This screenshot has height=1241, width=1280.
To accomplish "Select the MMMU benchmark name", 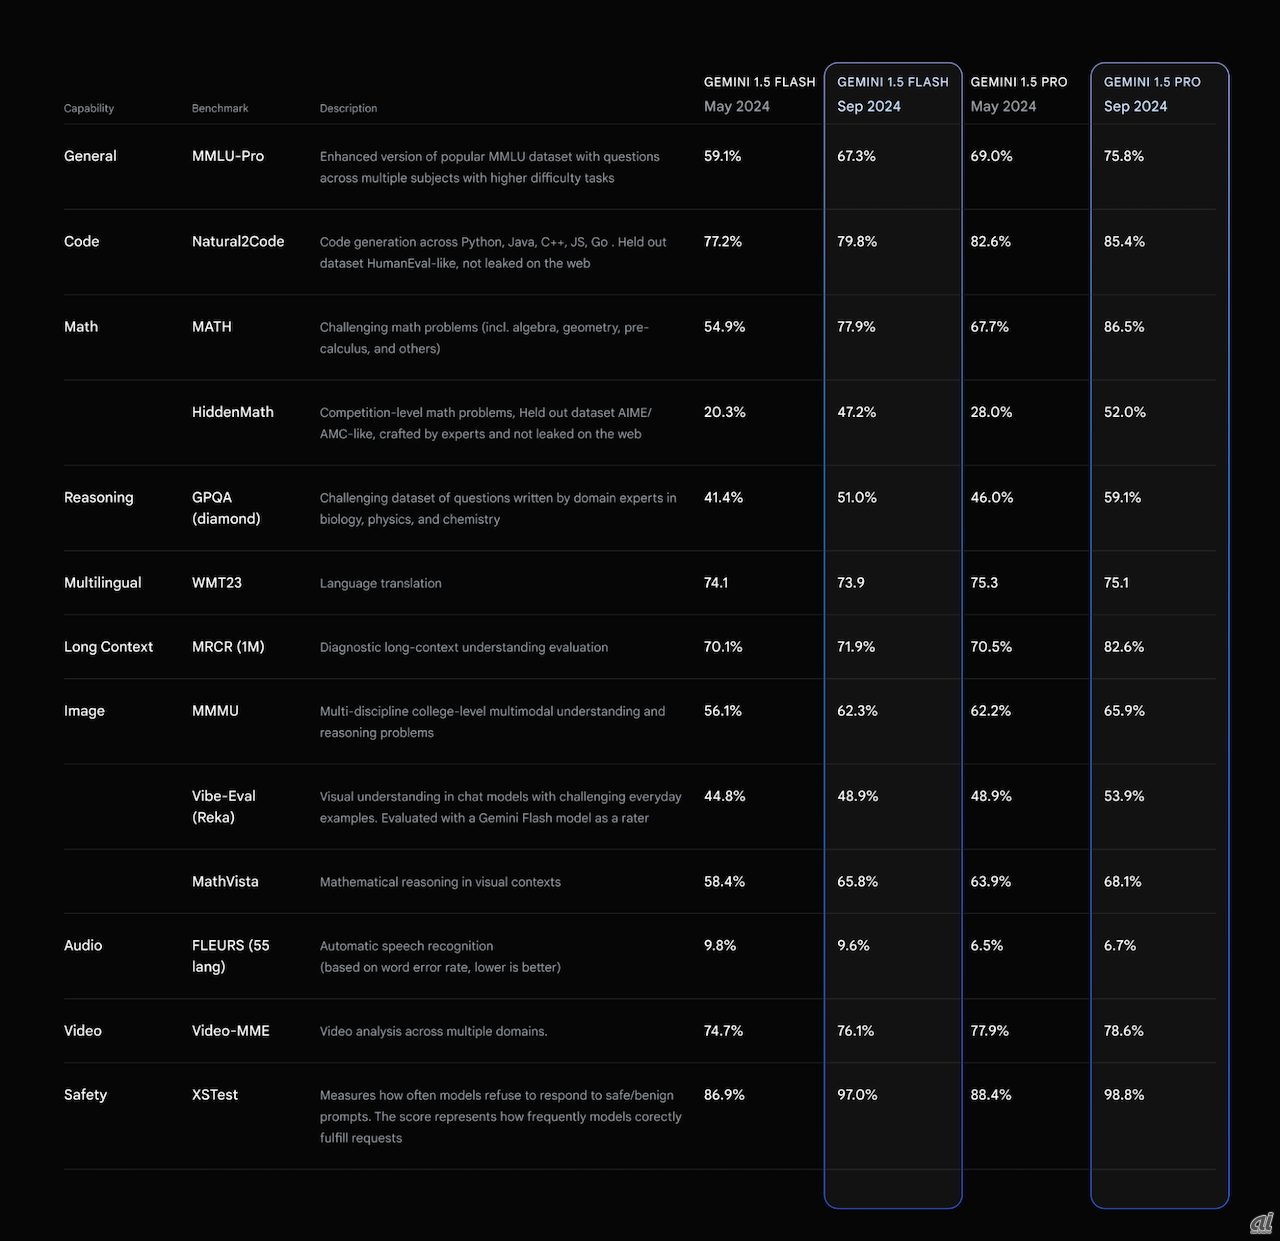I will pyautogui.click(x=215, y=711).
